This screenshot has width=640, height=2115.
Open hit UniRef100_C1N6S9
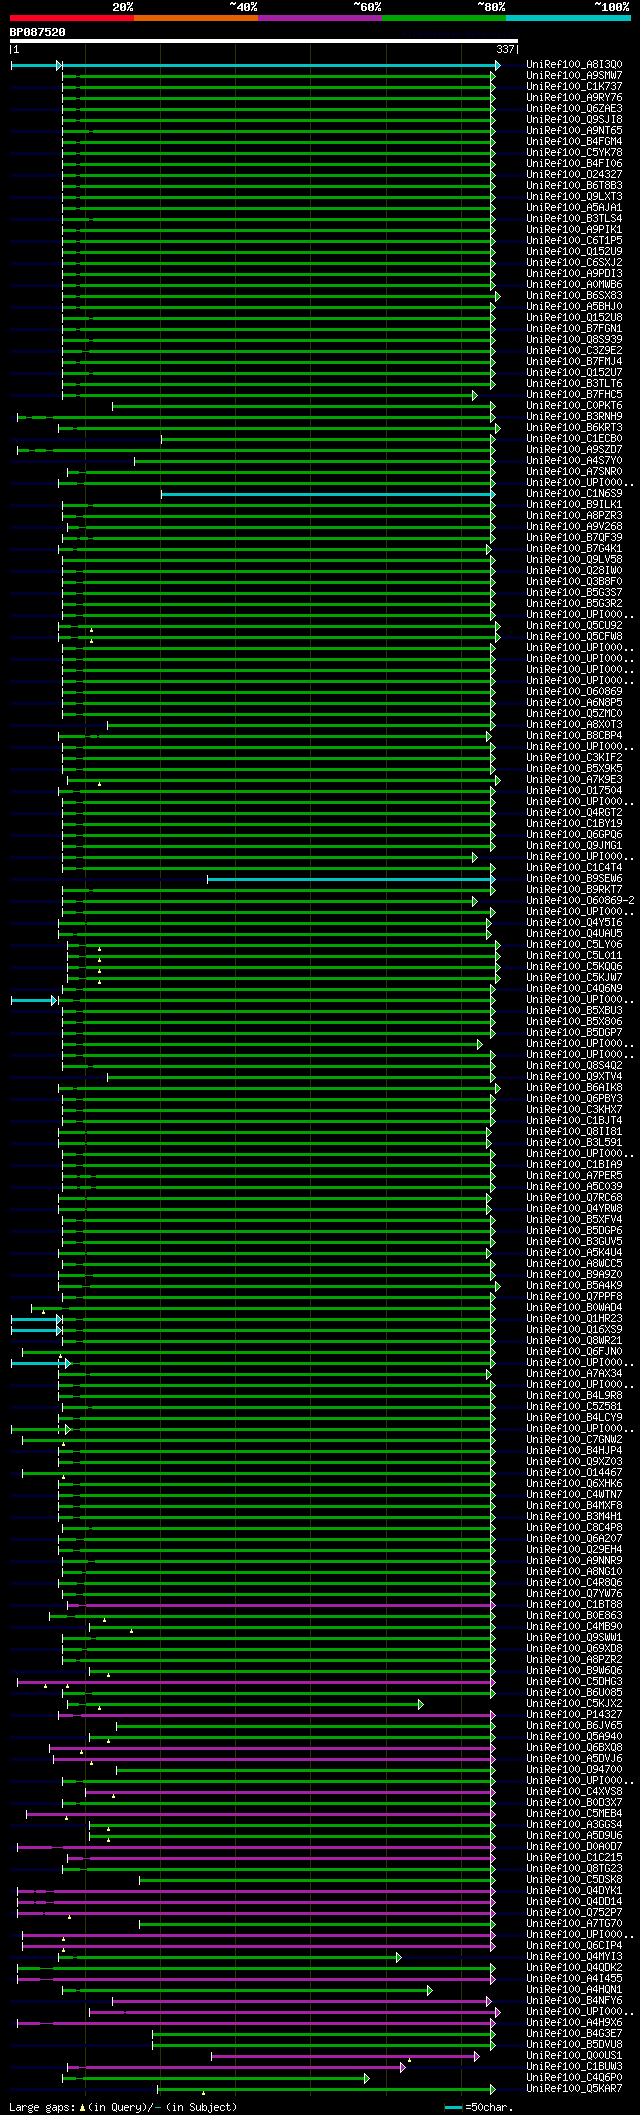pyautogui.click(x=574, y=494)
